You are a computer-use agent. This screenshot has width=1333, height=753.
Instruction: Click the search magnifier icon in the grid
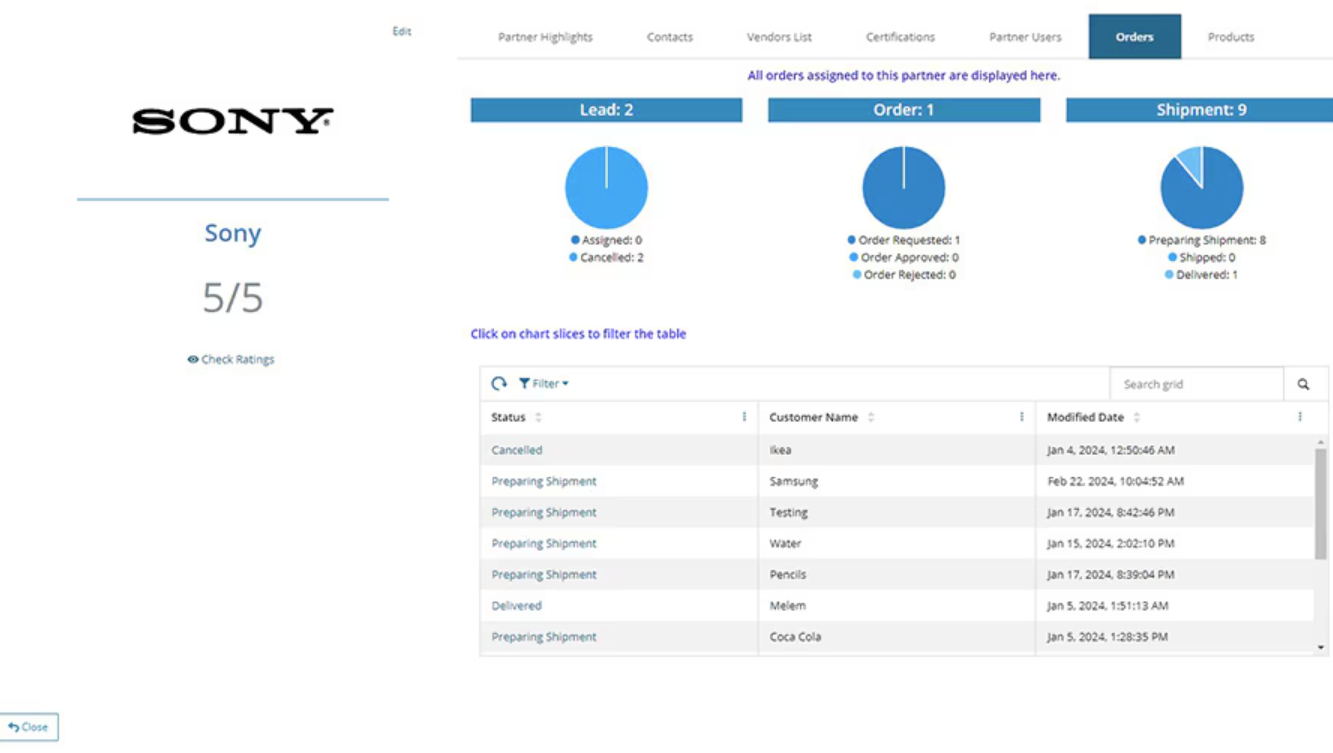click(x=1305, y=383)
